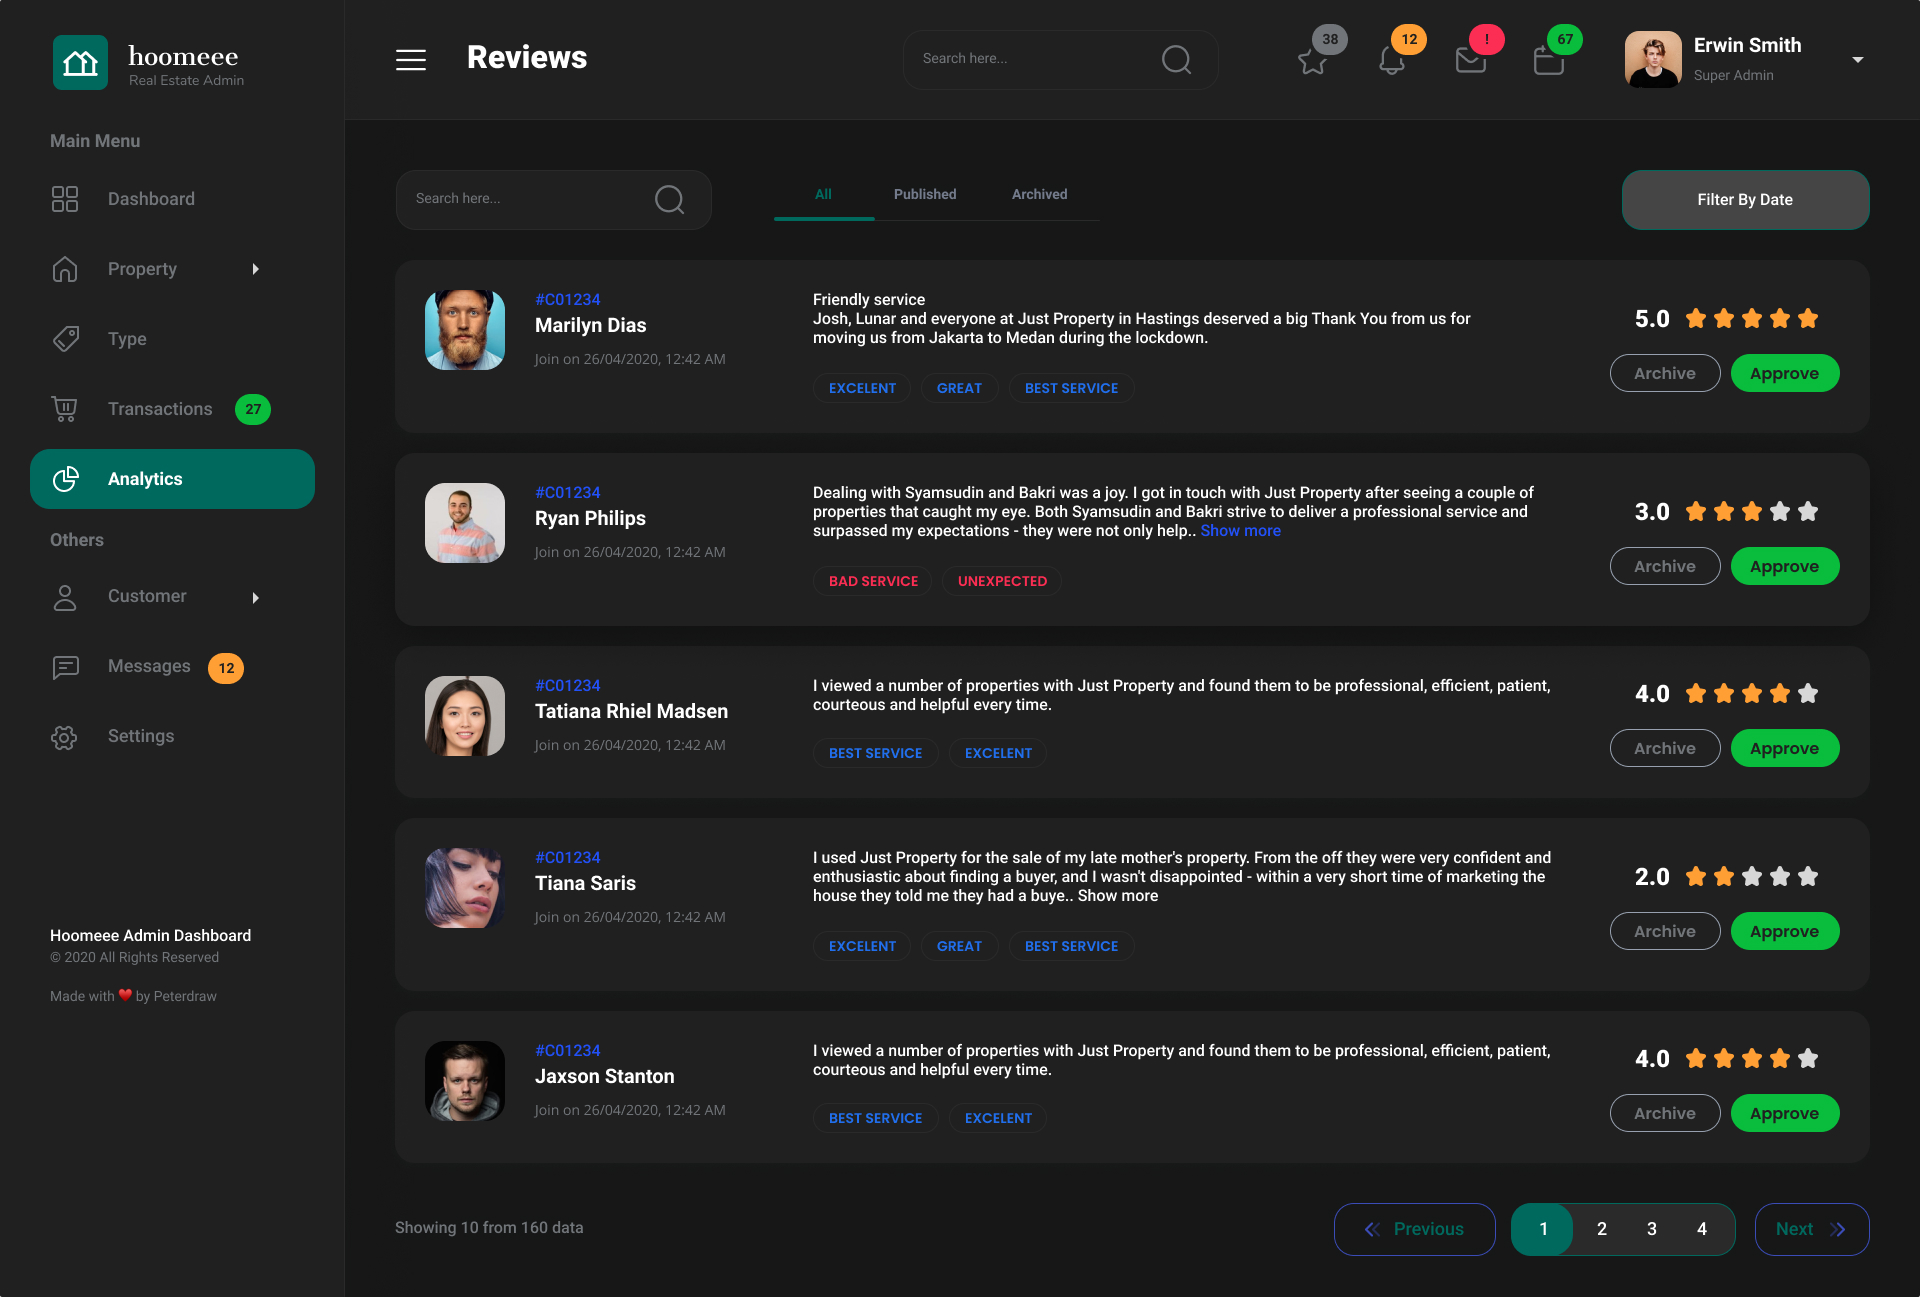This screenshot has width=1920, height=1297.
Task: Click the favorites star icon showing 38
Action: pyautogui.click(x=1313, y=62)
